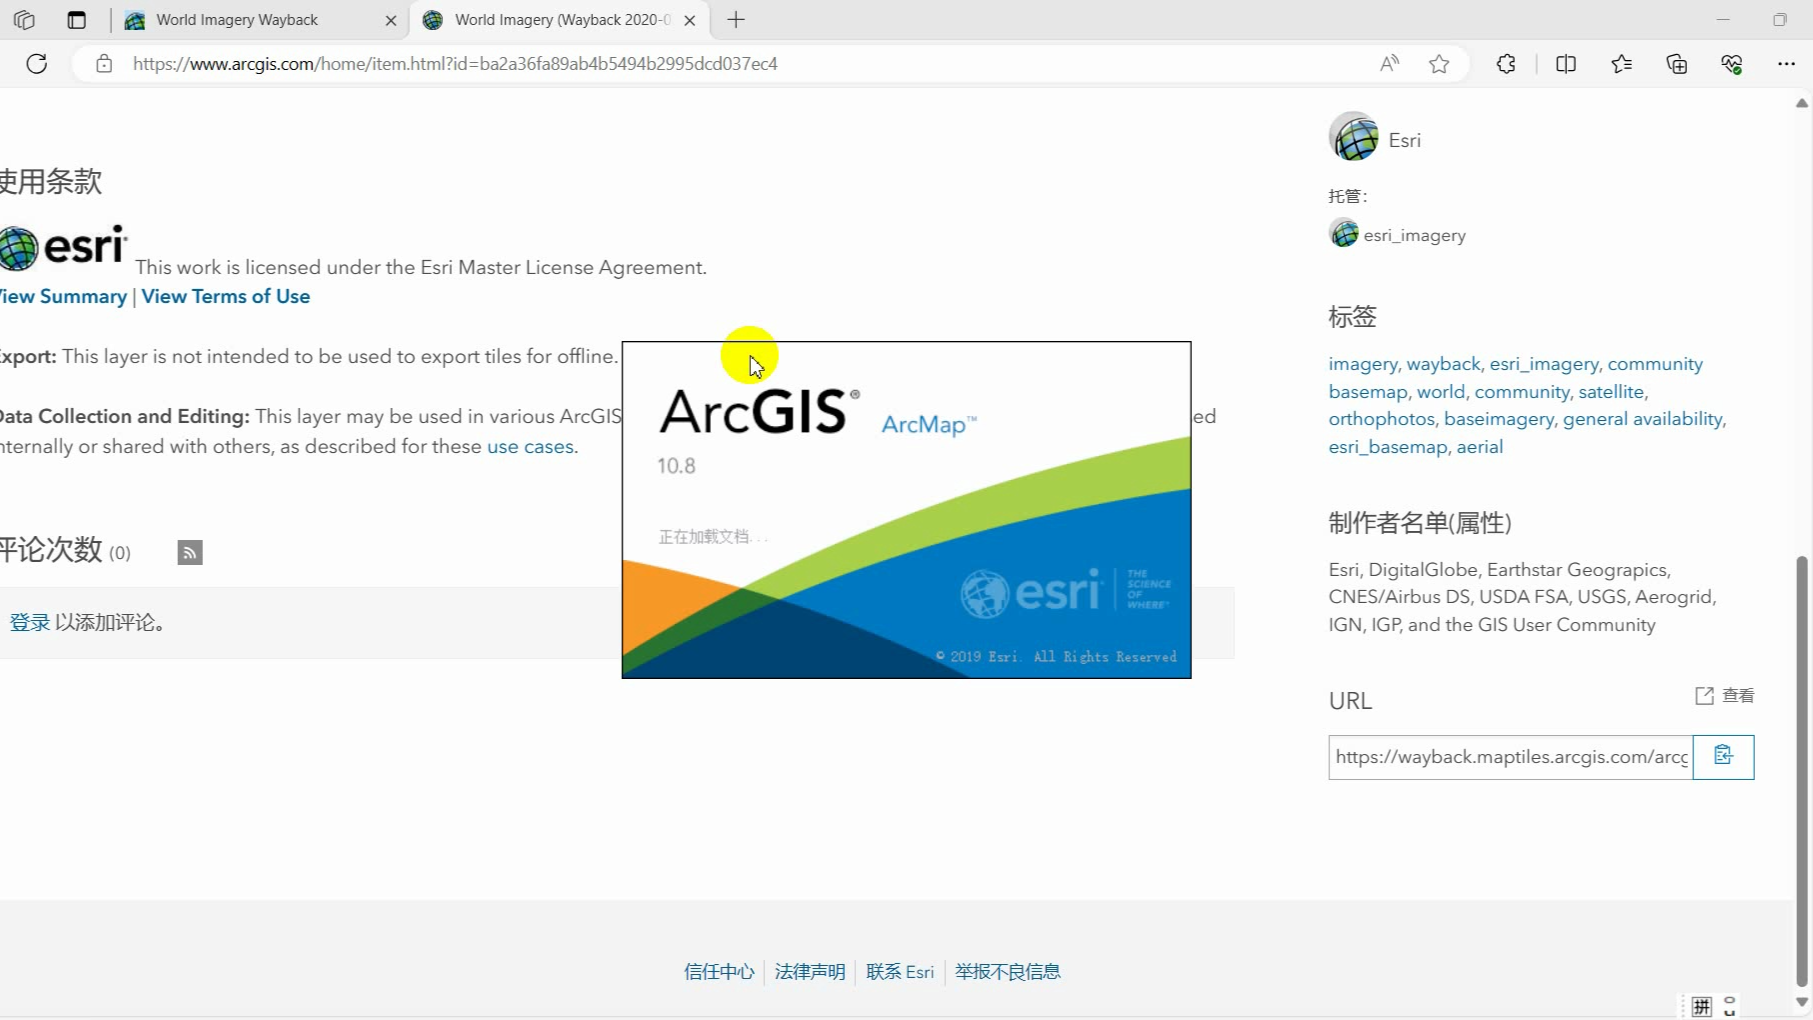This screenshot has height=1020, width=1813.
Task: Click the wayback.maptiles URL field
Action: pyautogui.click(x=1510, y=757)
